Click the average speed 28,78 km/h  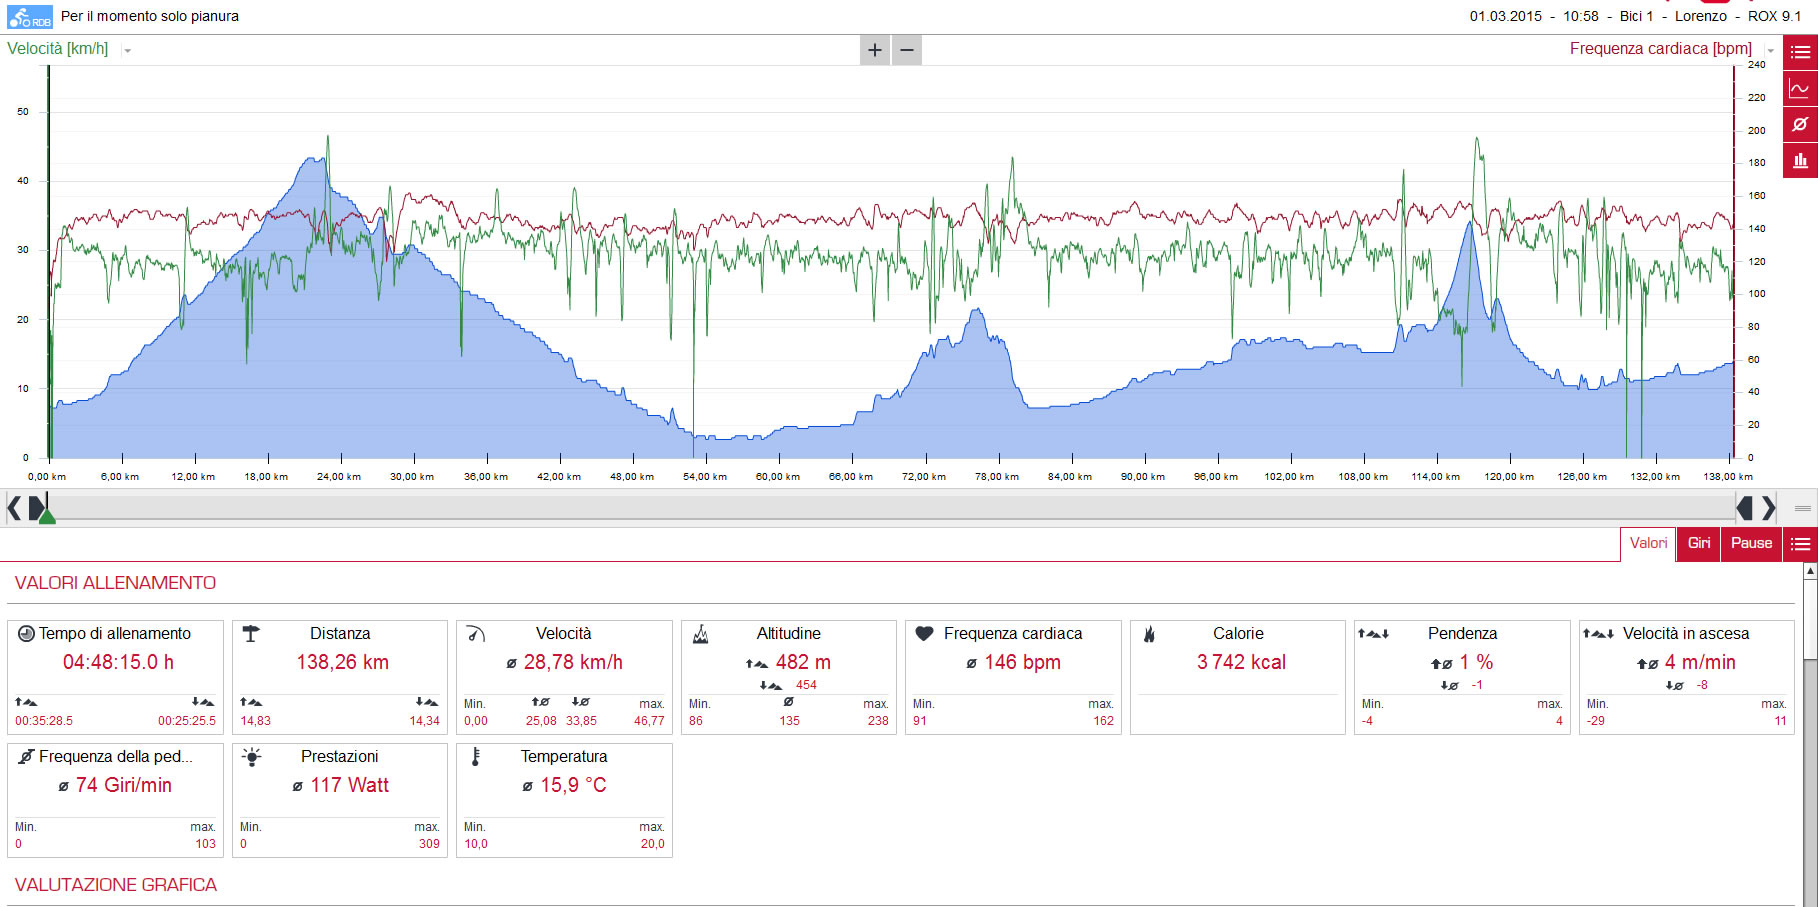(x=573, y=662)
